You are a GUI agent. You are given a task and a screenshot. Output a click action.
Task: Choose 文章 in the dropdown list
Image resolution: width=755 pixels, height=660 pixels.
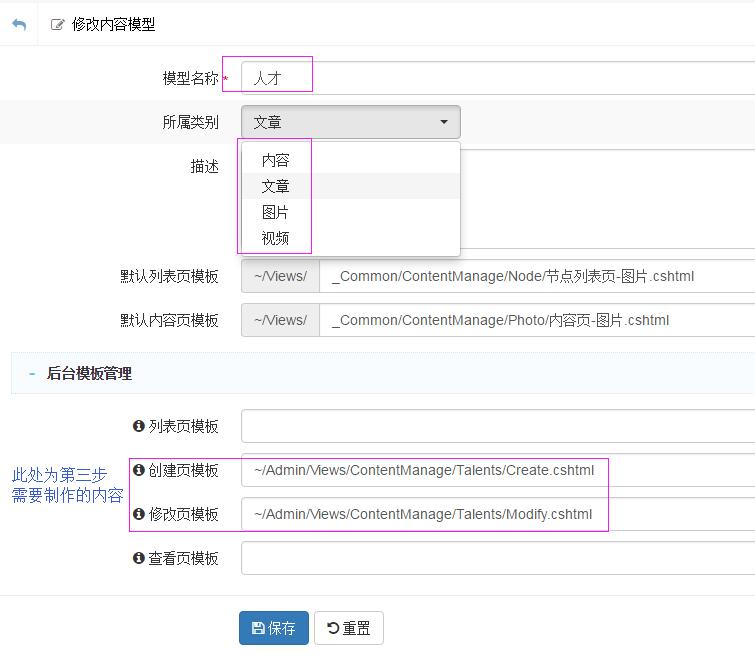click(x=276, y=186)
